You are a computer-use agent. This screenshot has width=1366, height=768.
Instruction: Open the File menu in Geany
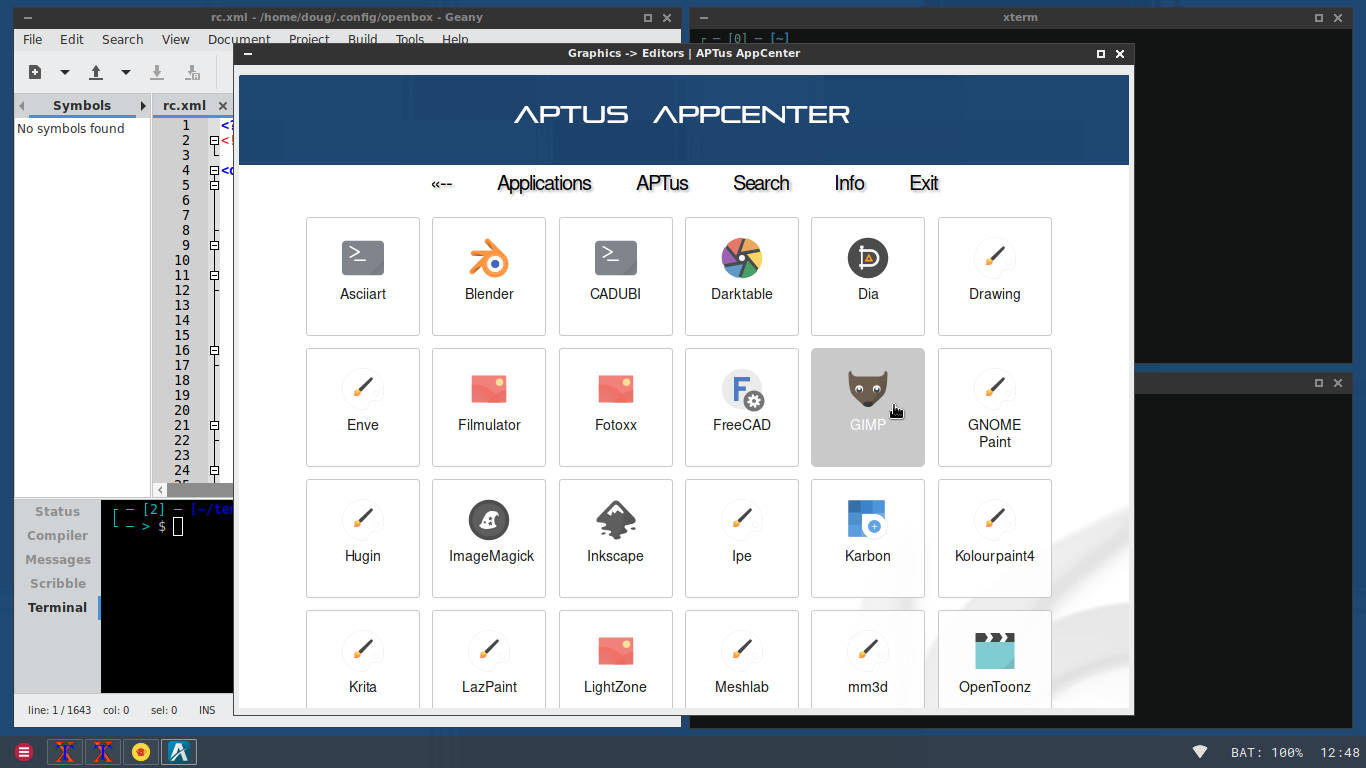click(x=33, y=39)
